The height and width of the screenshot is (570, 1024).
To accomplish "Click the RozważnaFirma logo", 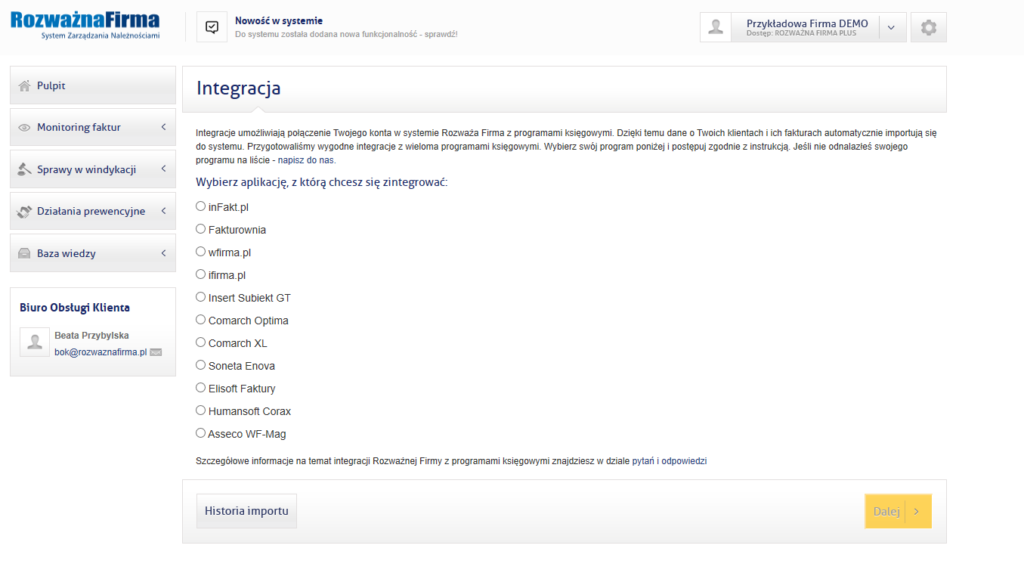I will pos(85,25).
